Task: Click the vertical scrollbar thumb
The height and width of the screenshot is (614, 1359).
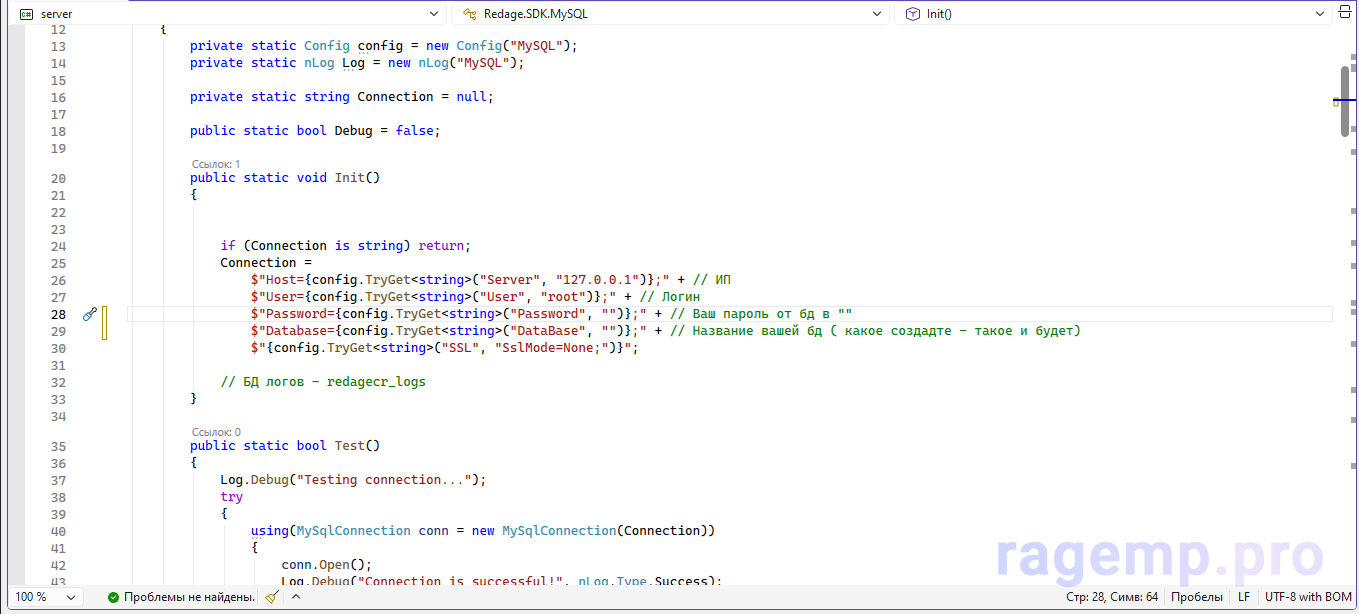Action: tap(1345, 100)
